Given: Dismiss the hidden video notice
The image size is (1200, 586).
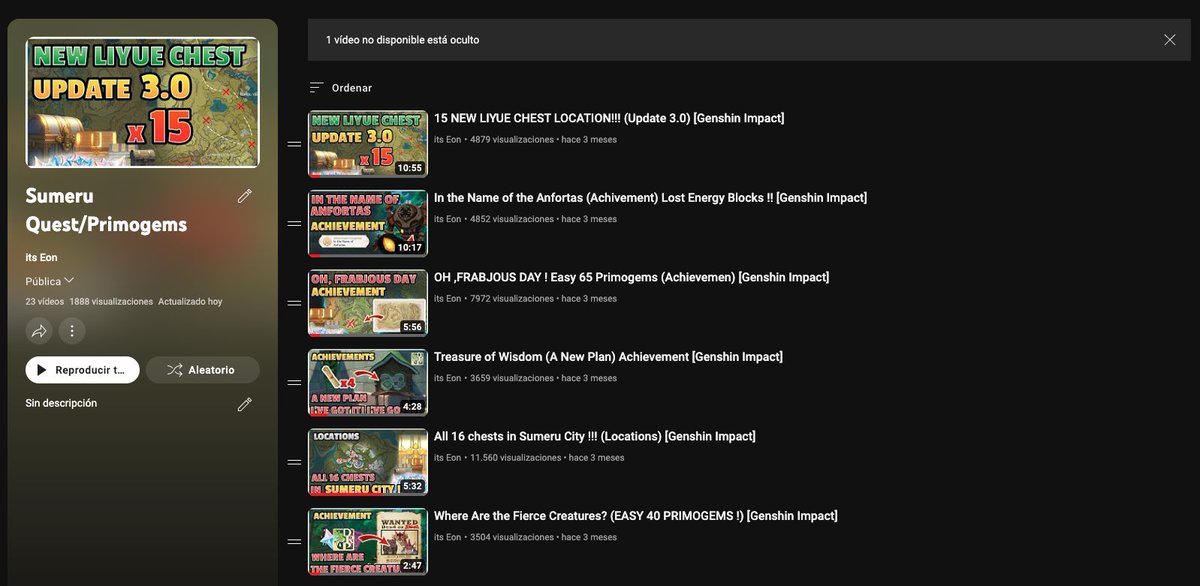Looking at the screenshot, I should click(1170, 40).
